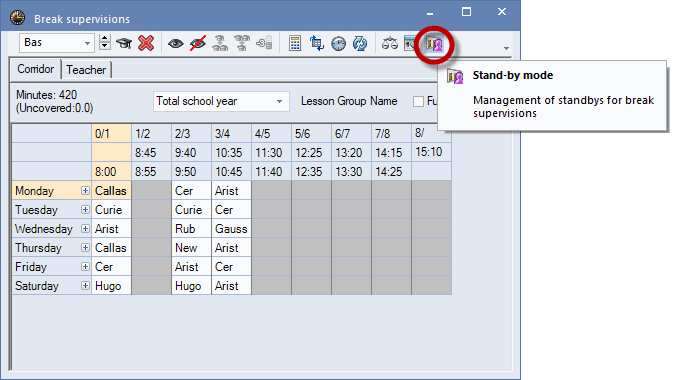Image resolution: width=676 pixels, height=380 pixels.
Task: Toggle the crossed-out eye hide icon
Action: click(197, 44)
